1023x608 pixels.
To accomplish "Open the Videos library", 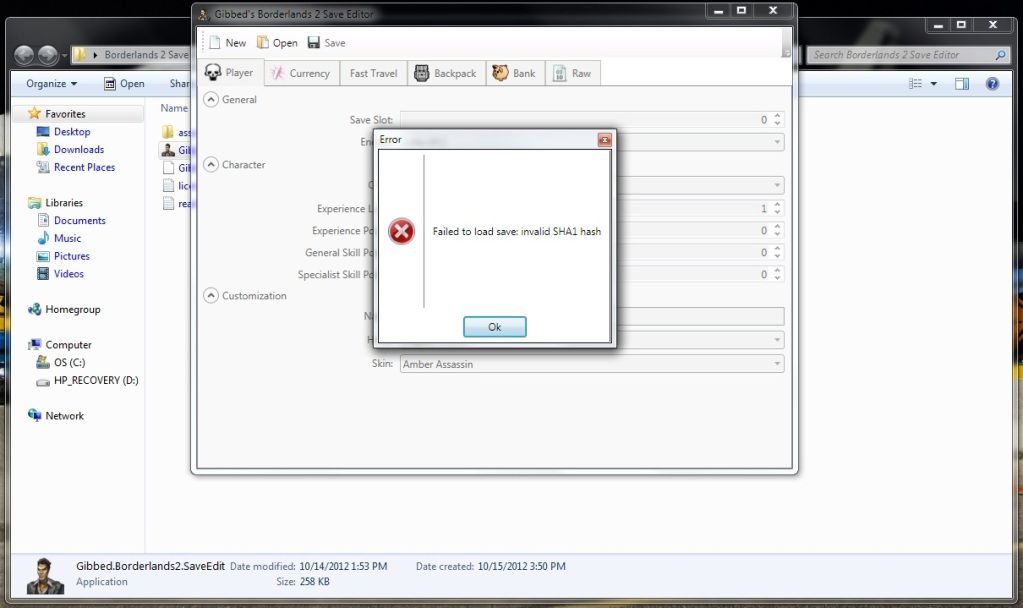I will coord(69,273).
